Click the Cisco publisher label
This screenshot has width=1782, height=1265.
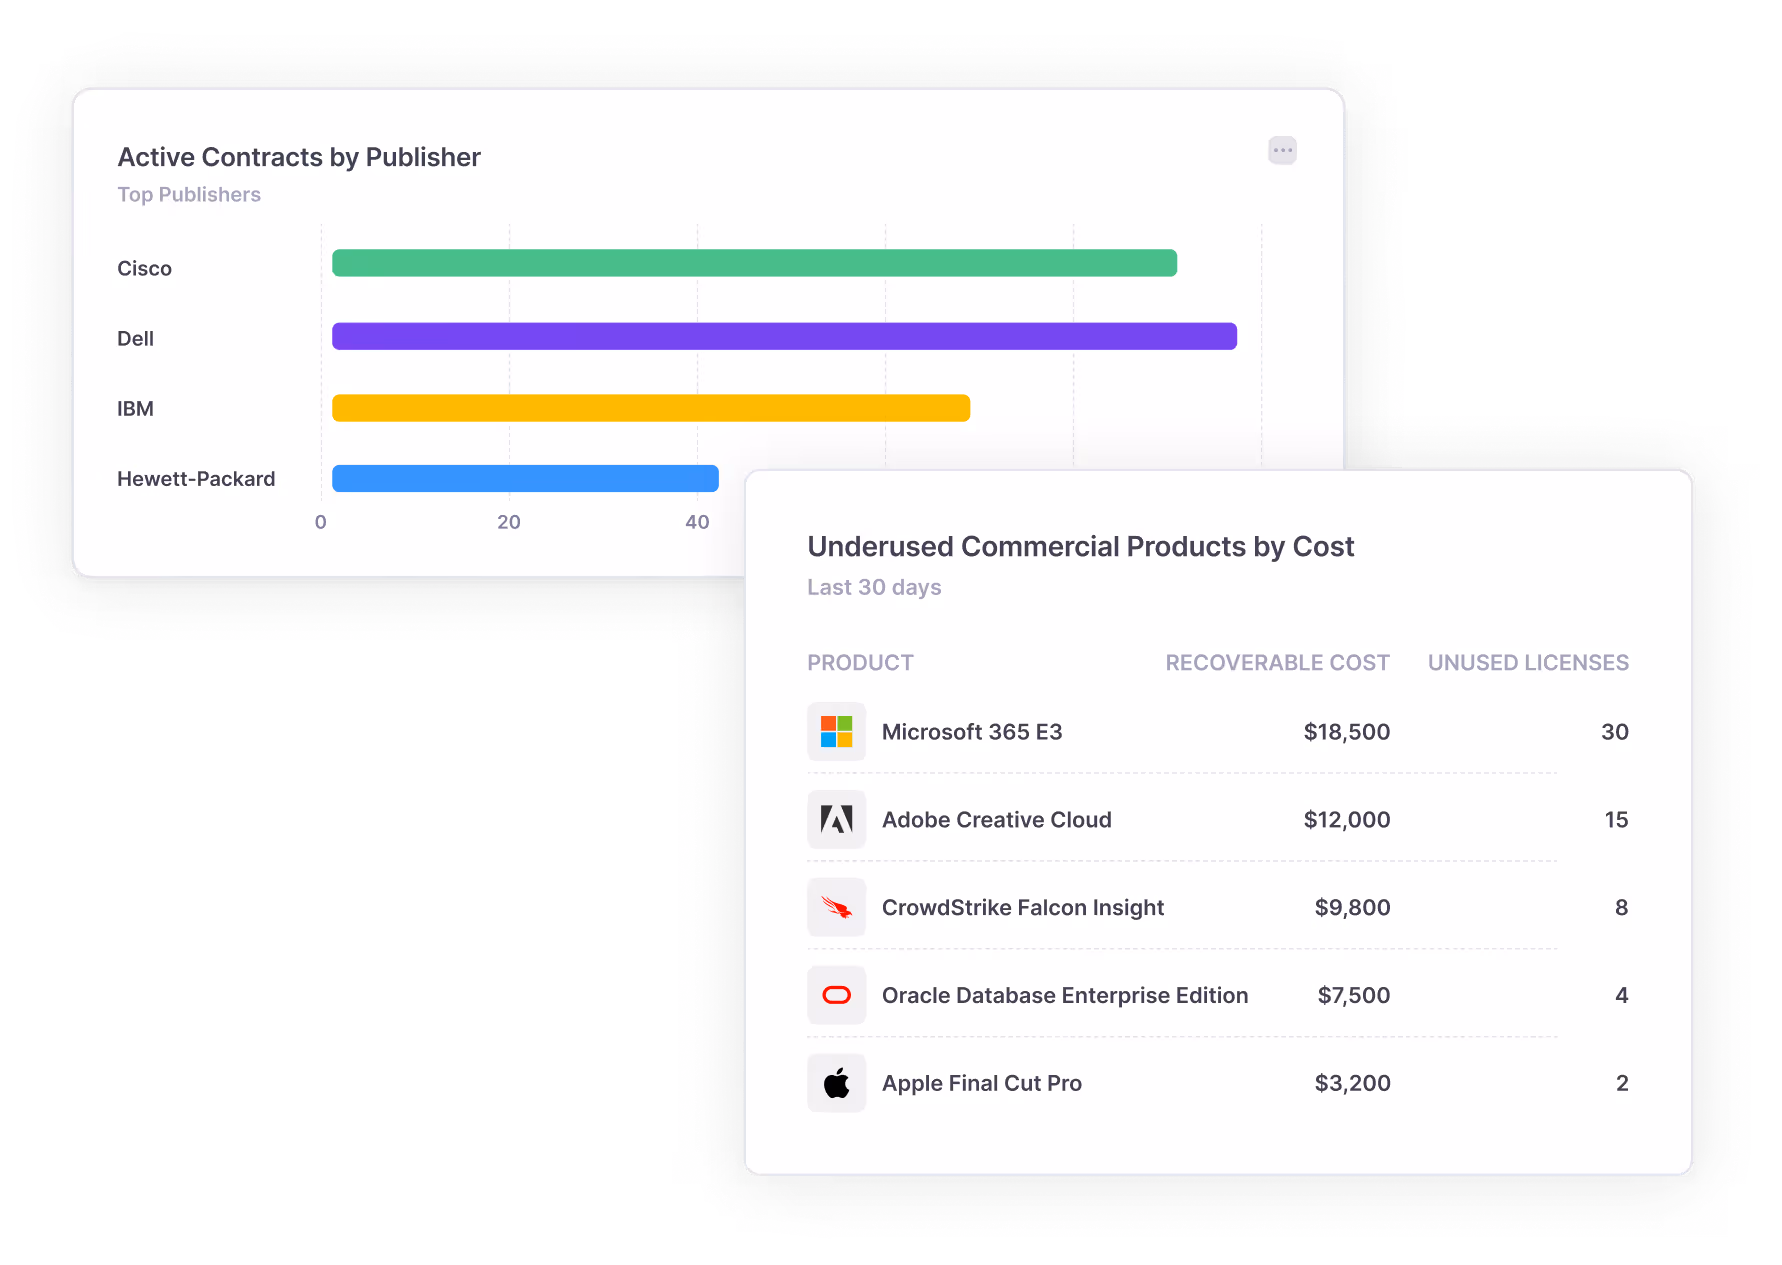(x=144, y=268)
